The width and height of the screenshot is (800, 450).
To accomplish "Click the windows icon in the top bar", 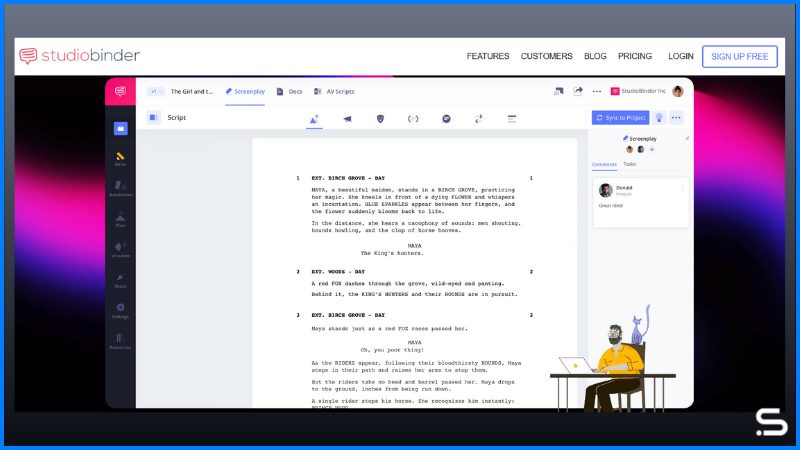I will pyautogui.click(x=559, y=91).
